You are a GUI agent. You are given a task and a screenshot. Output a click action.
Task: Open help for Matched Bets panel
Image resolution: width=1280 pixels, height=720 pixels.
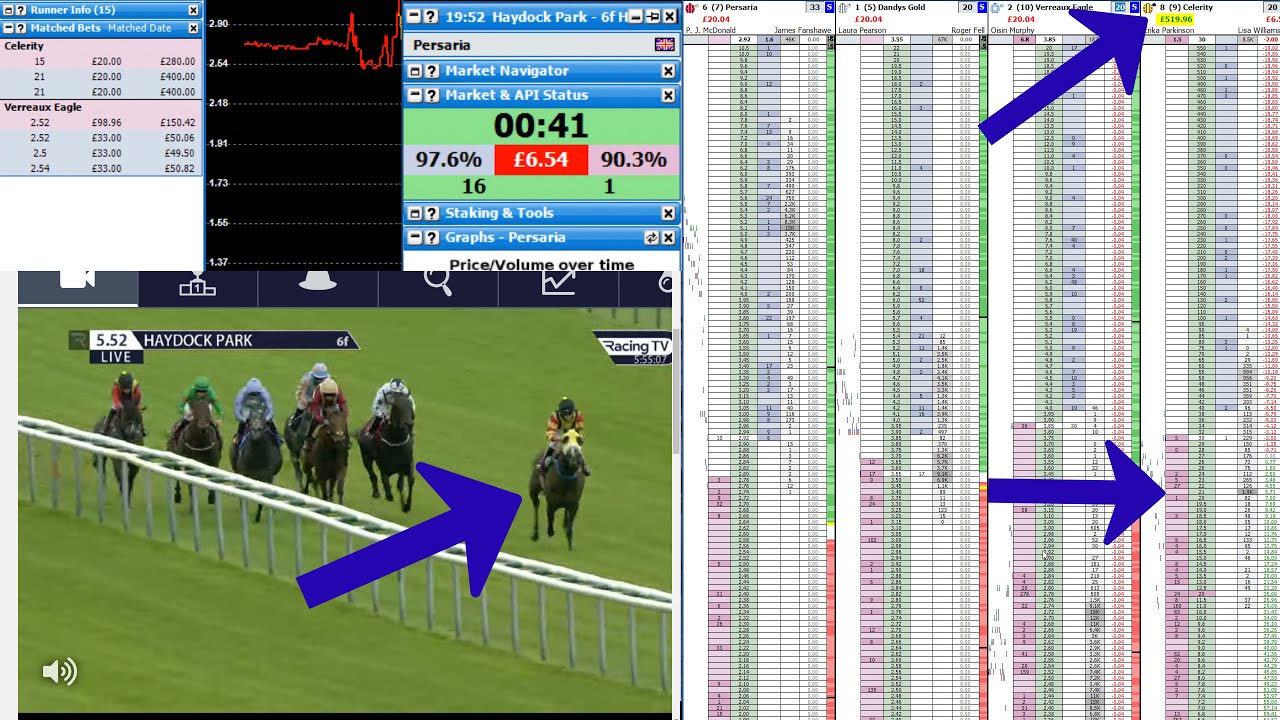21,28
